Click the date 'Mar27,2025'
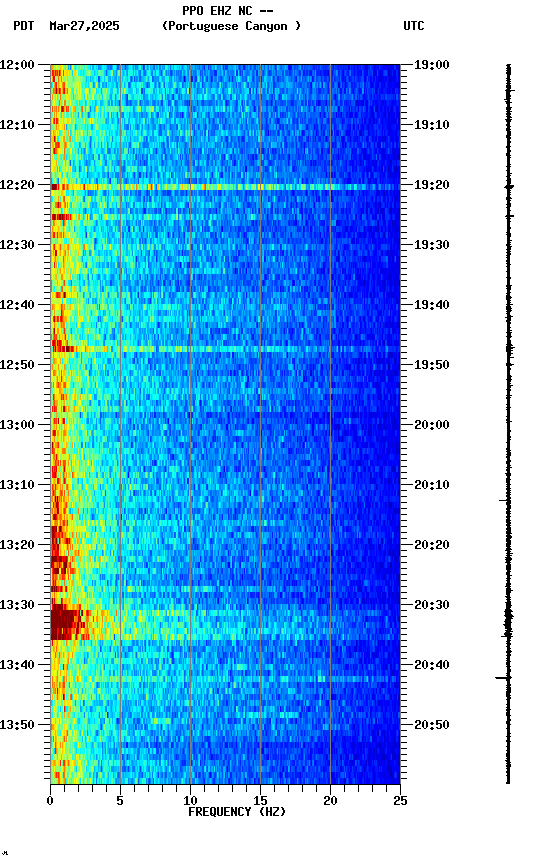This screenshot has height=864, width=552. 84,26
